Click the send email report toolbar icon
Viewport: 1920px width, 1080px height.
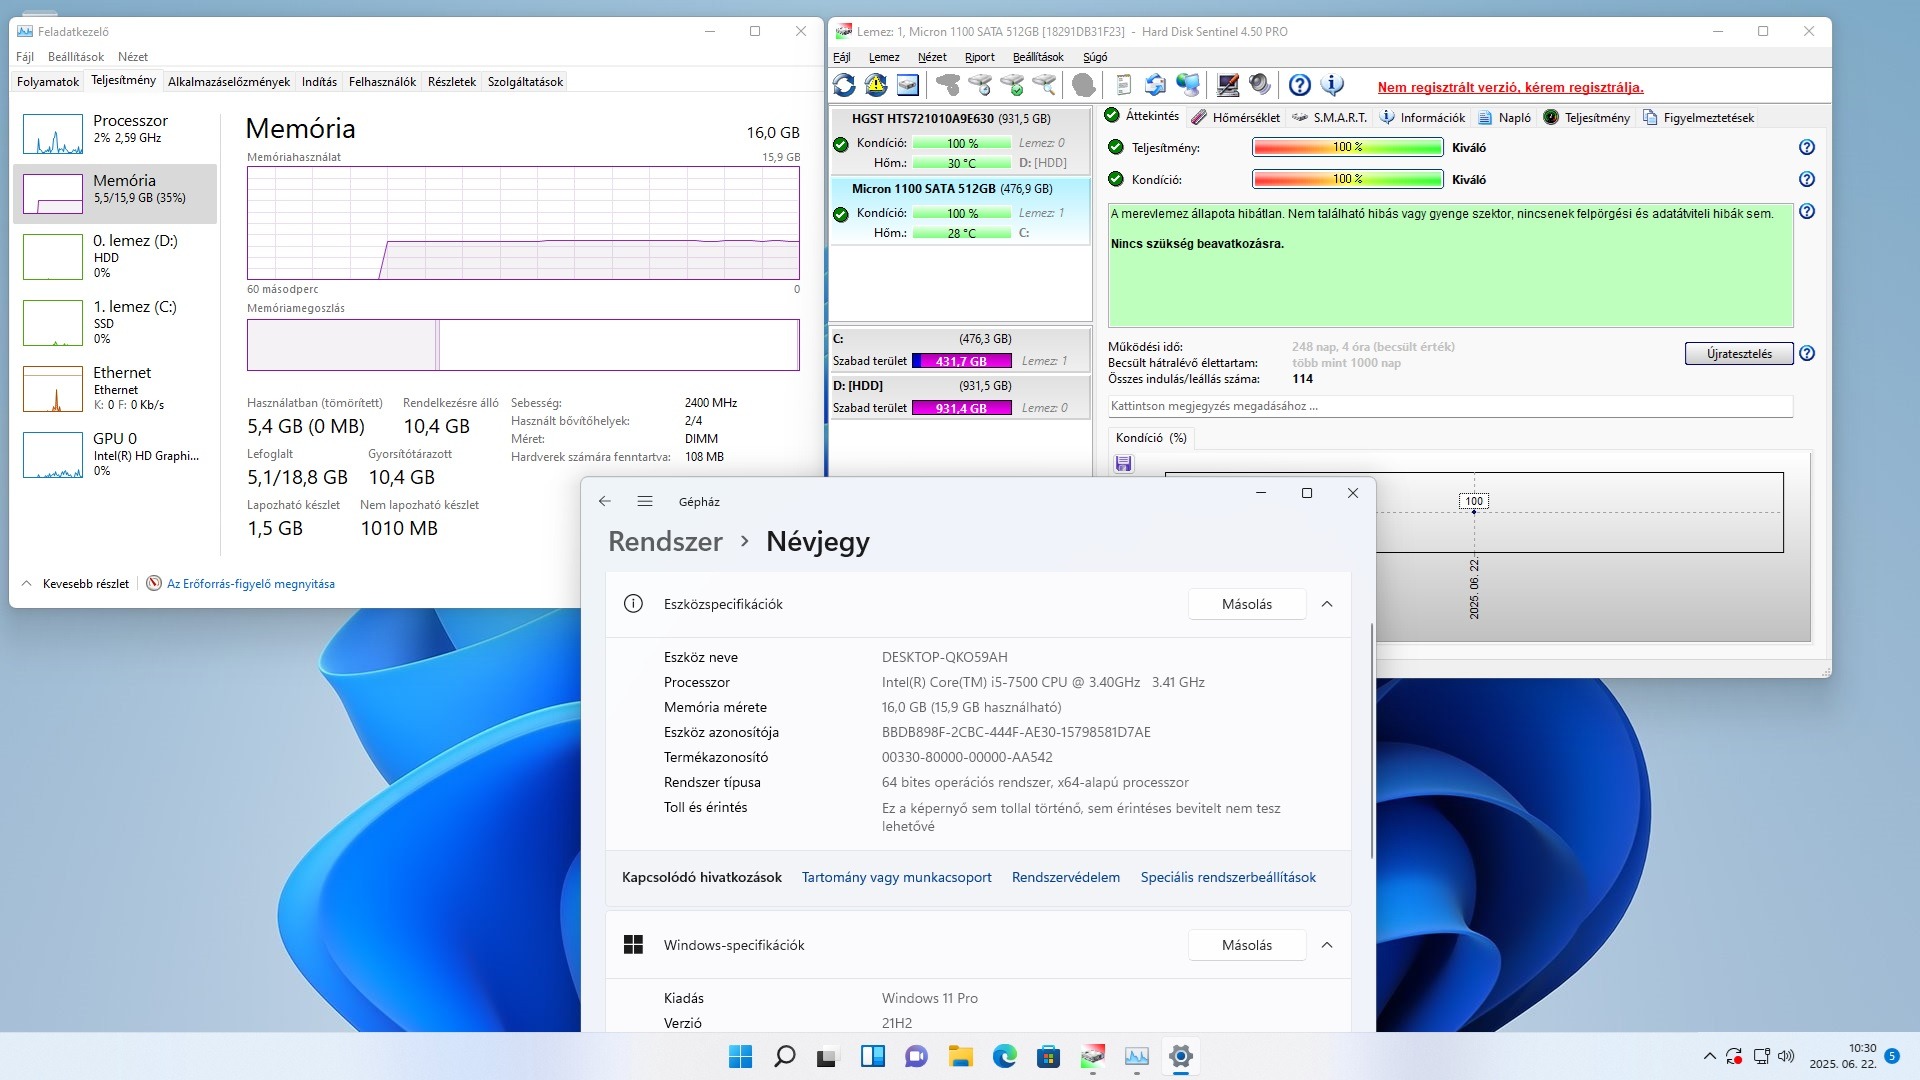(1155, 85)
